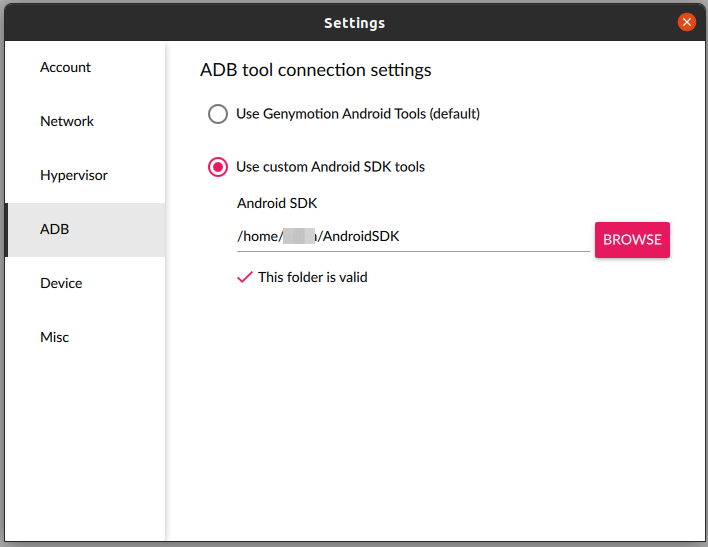Open the Device settings tab

tap(61, 284)
